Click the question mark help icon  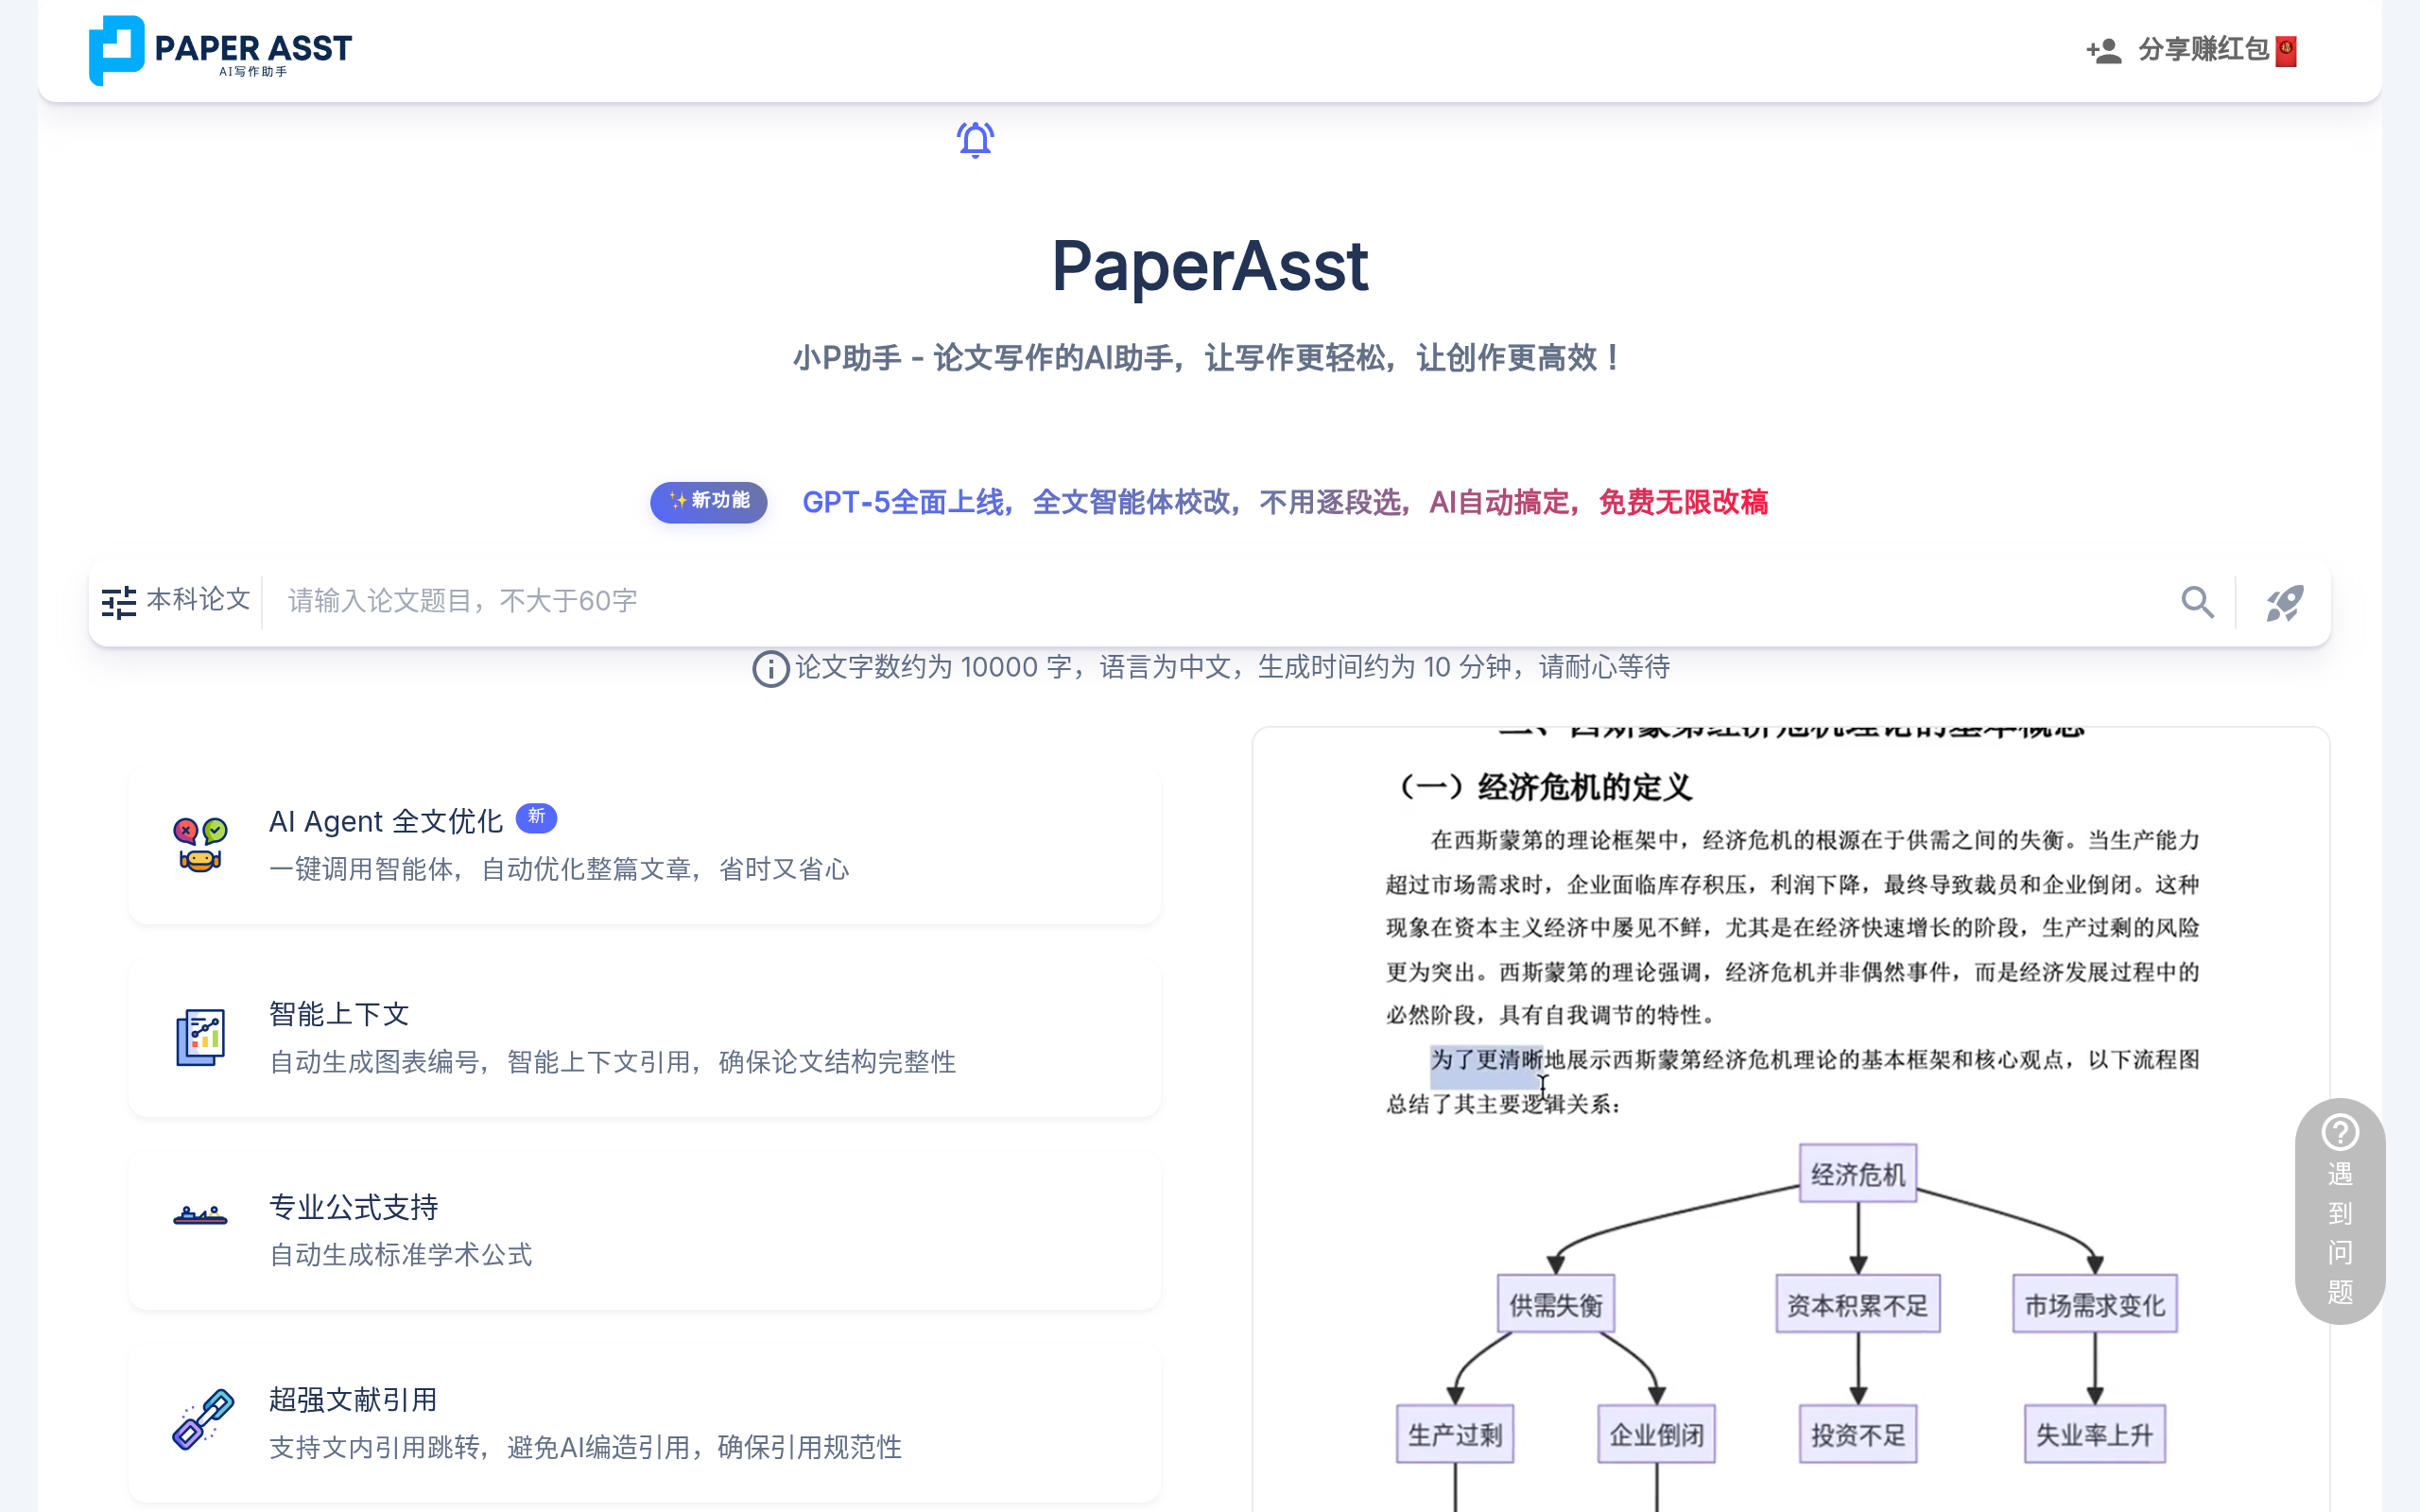click(x=2340, y=1133)
